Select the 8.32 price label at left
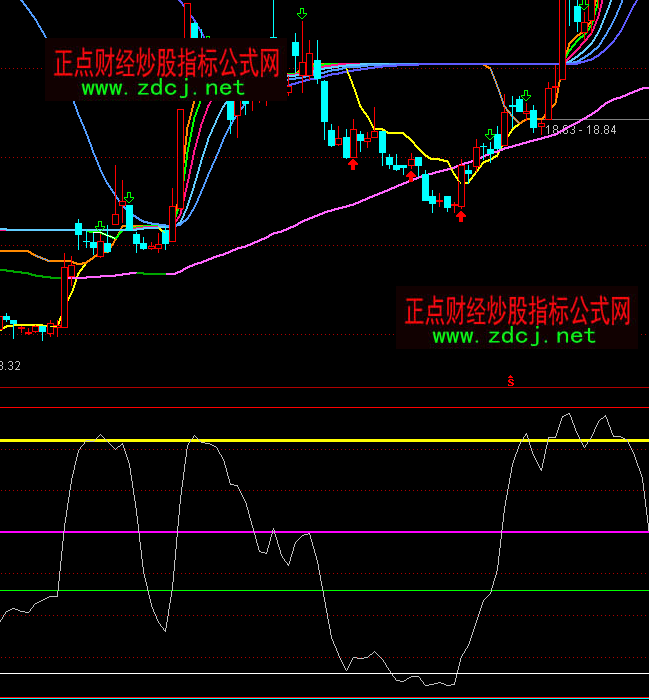This screenshot has width=649, height=700. click(10, 366)
